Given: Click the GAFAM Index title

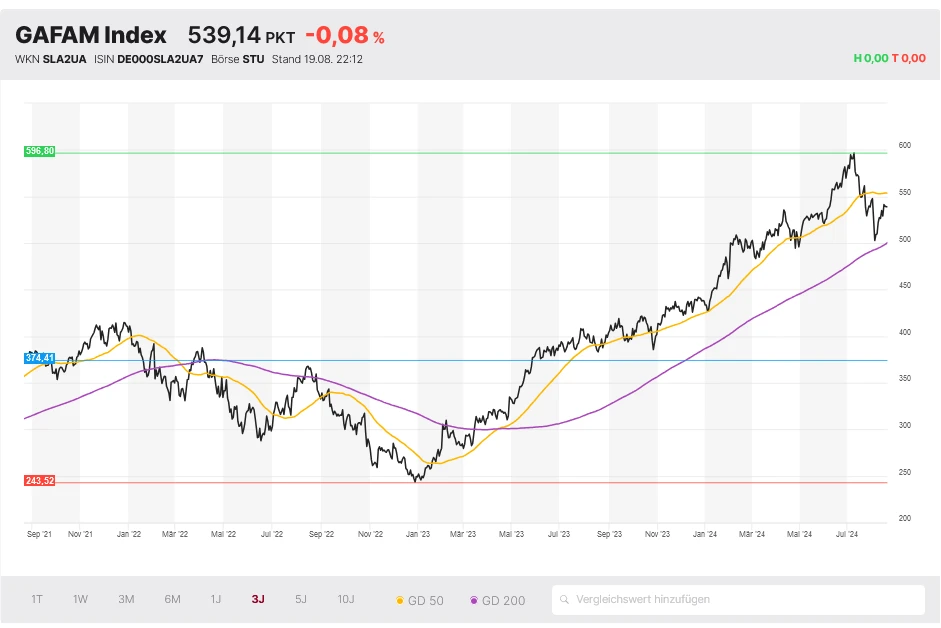Looking at the screenshot, I should 91,35.
